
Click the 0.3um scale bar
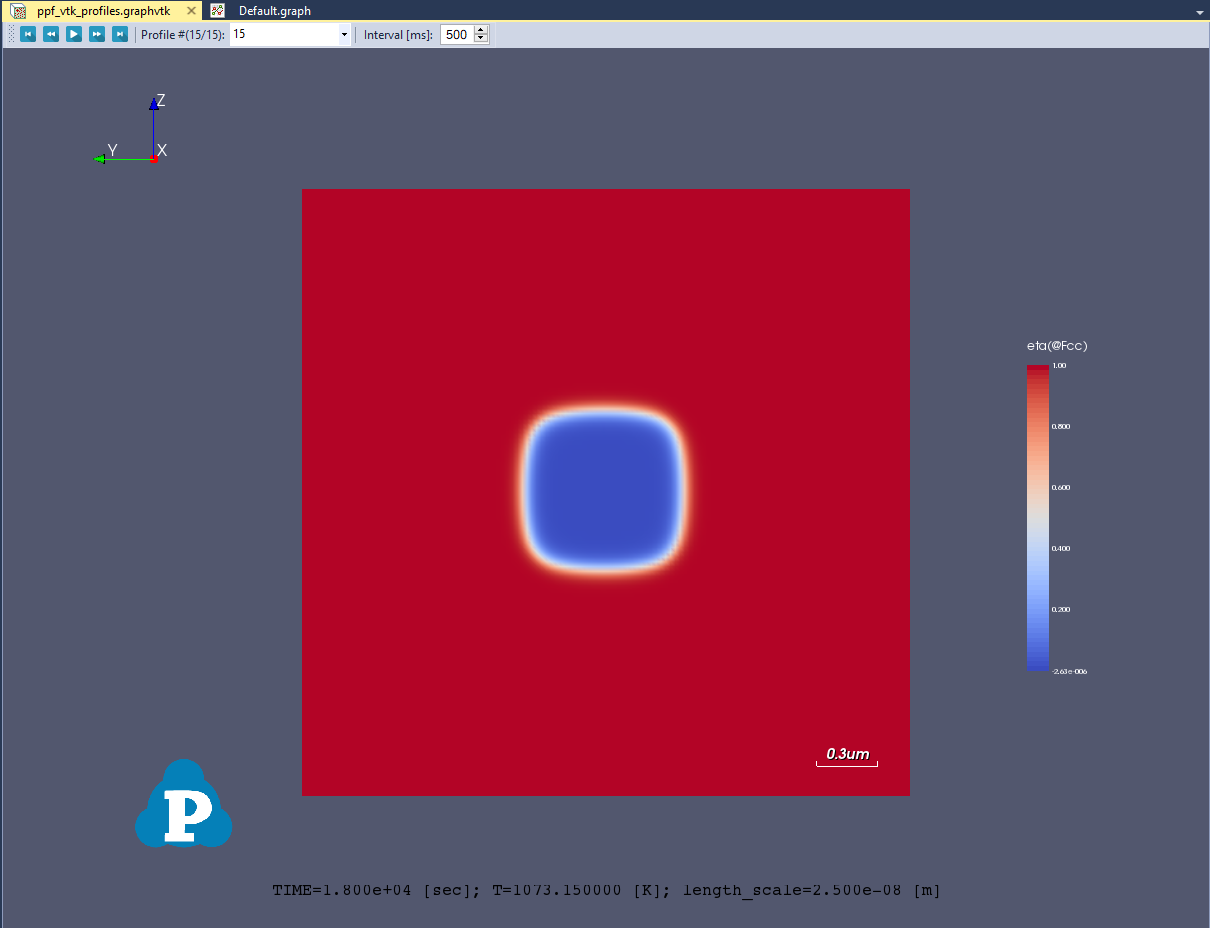tap(847, 764)
